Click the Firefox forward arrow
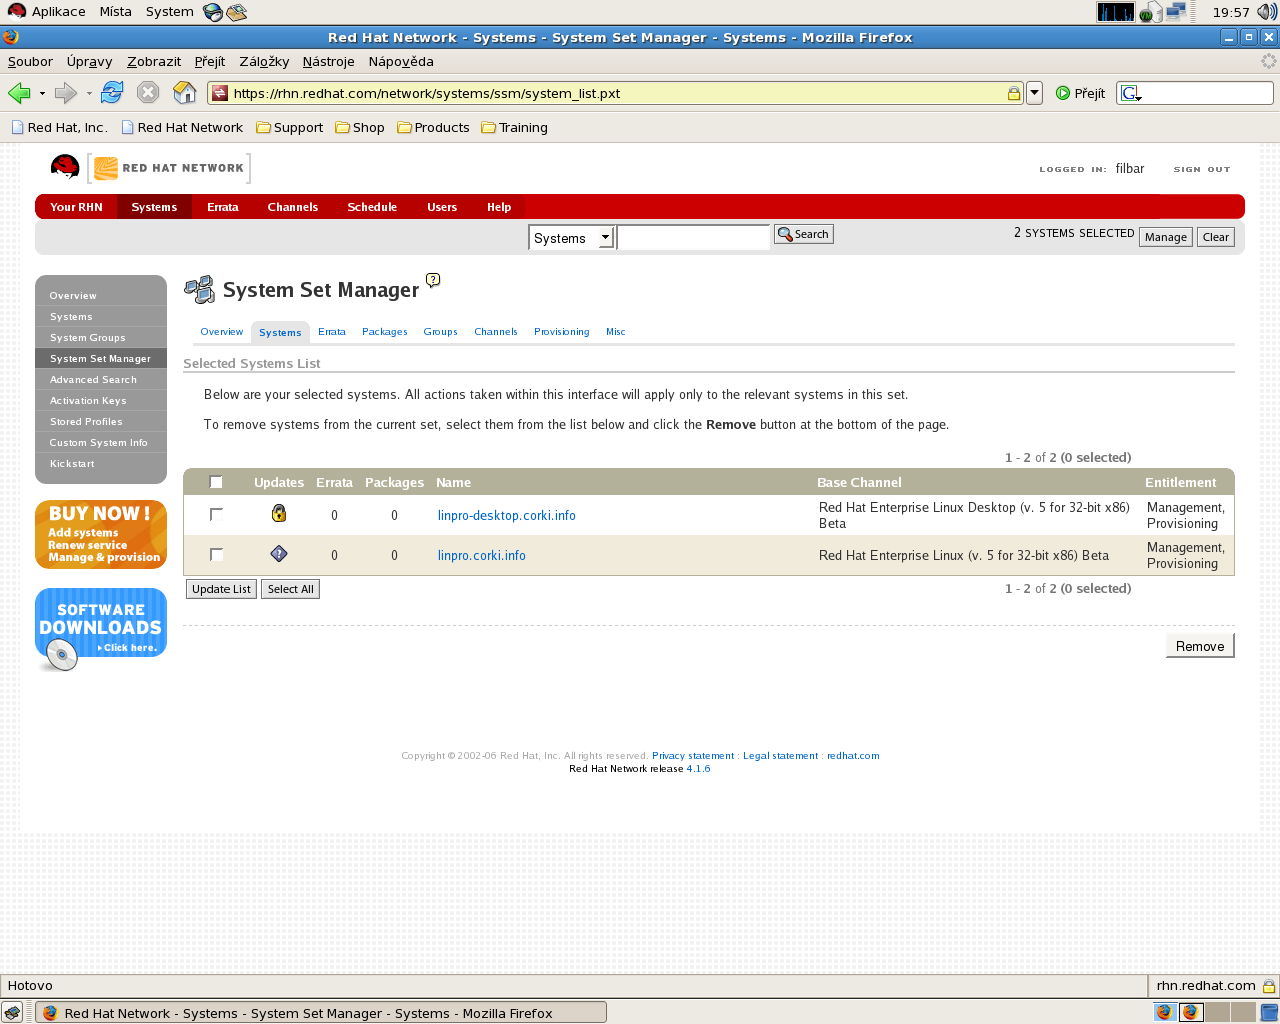1280x1024 pixels. (66, 93)
